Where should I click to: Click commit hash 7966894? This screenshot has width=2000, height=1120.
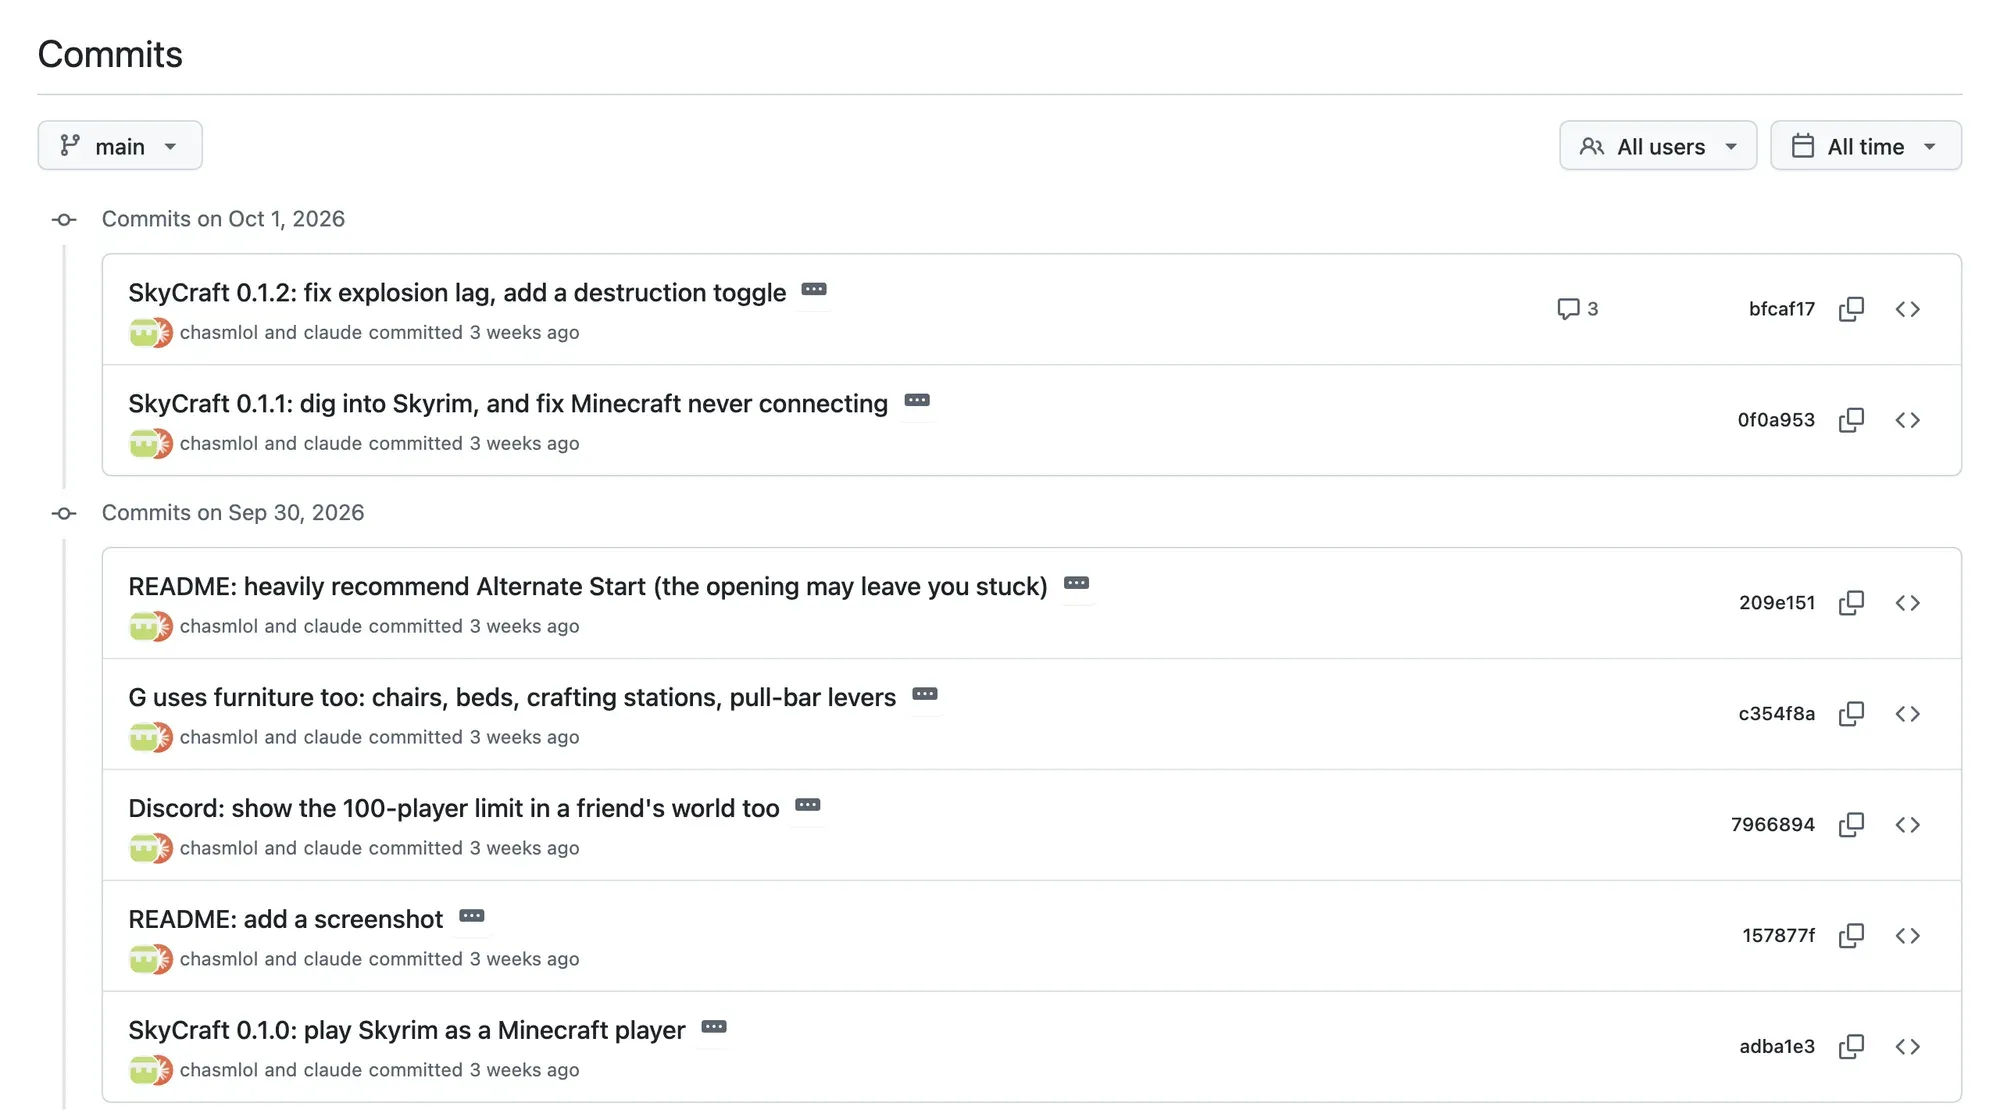click(1773, 825)
